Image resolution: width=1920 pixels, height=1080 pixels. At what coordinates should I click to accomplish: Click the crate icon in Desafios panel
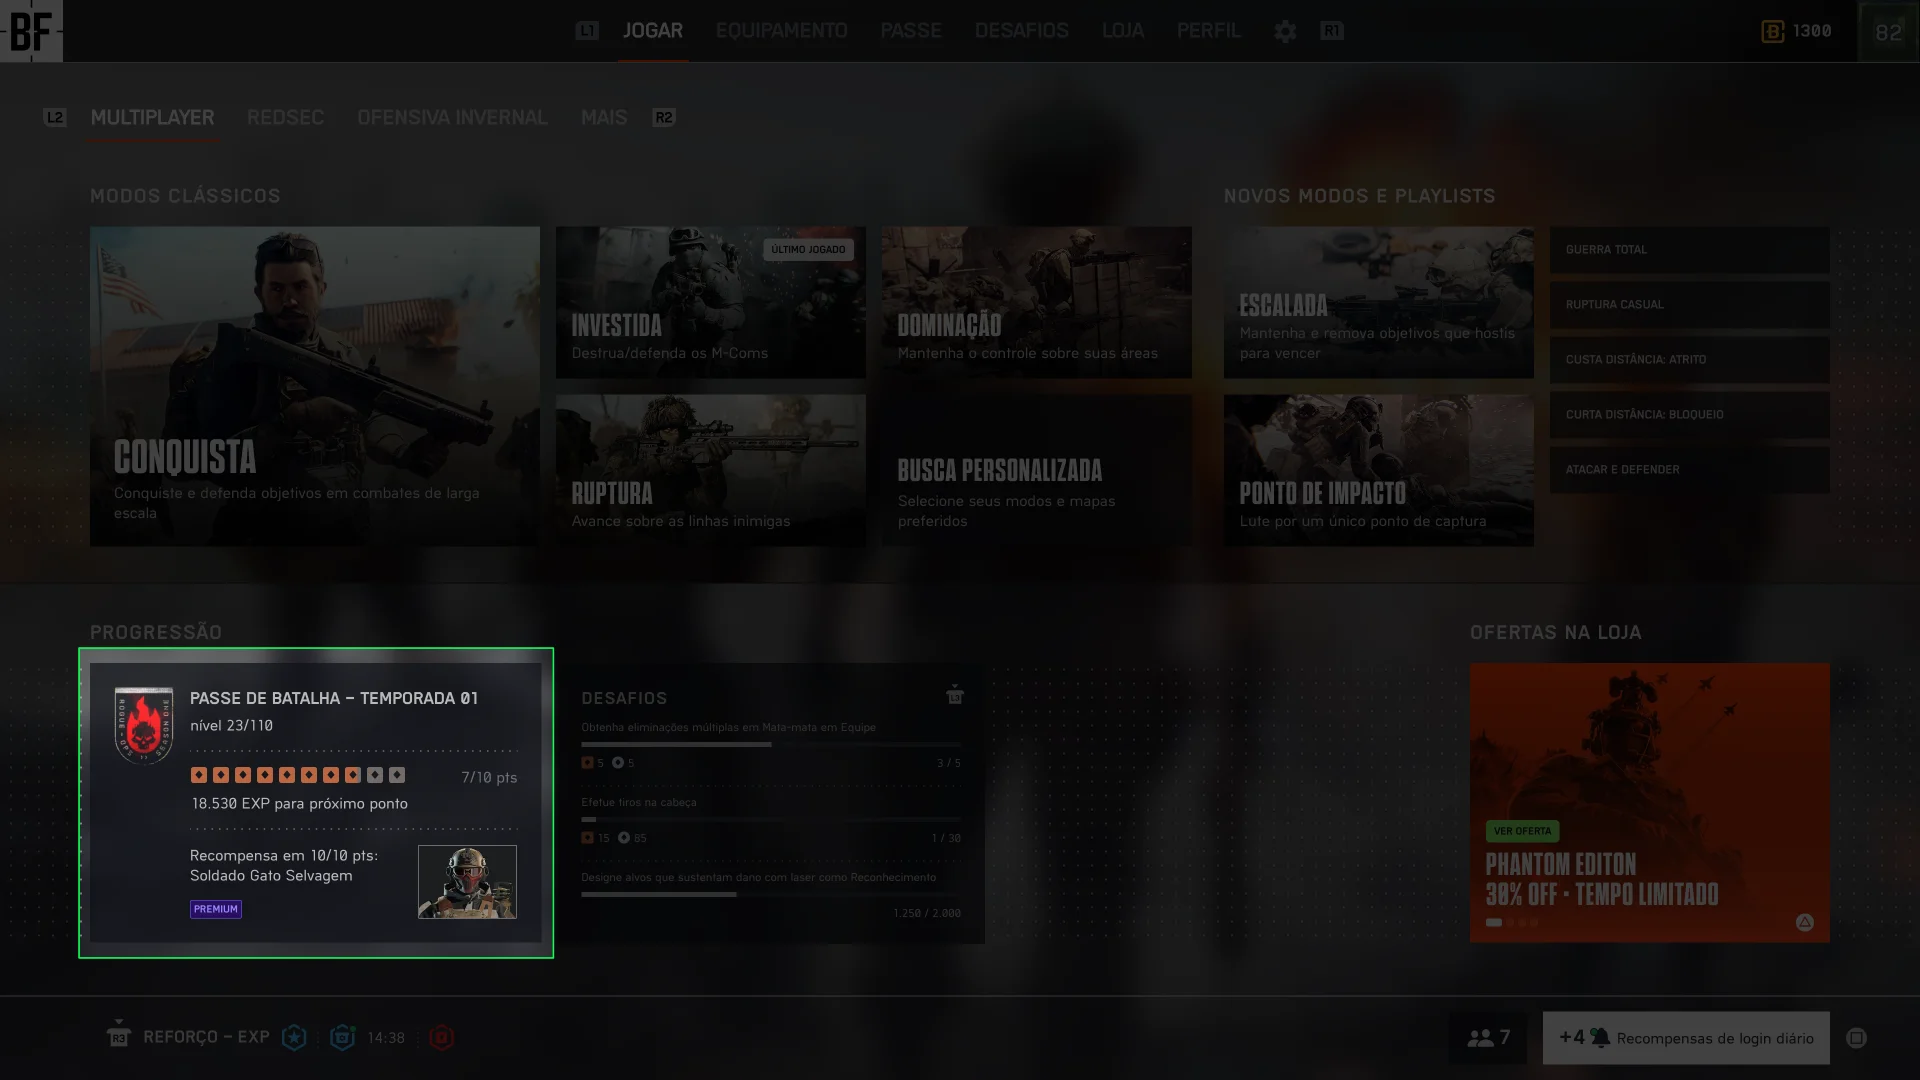955,695
